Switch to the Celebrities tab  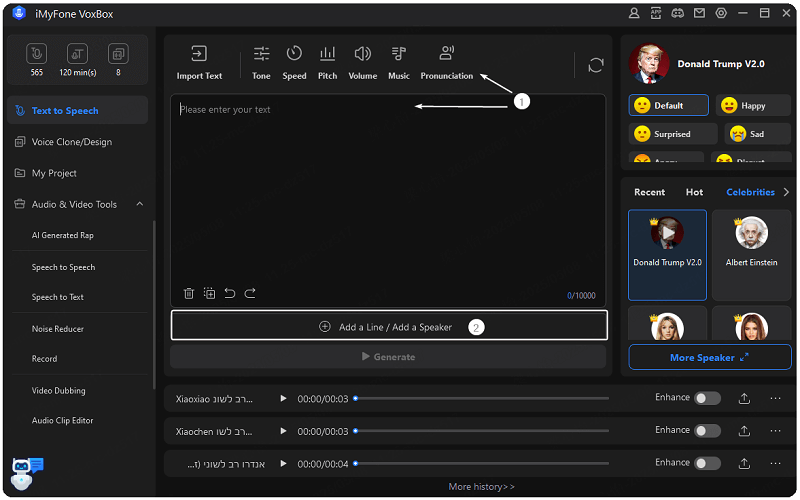750,192
